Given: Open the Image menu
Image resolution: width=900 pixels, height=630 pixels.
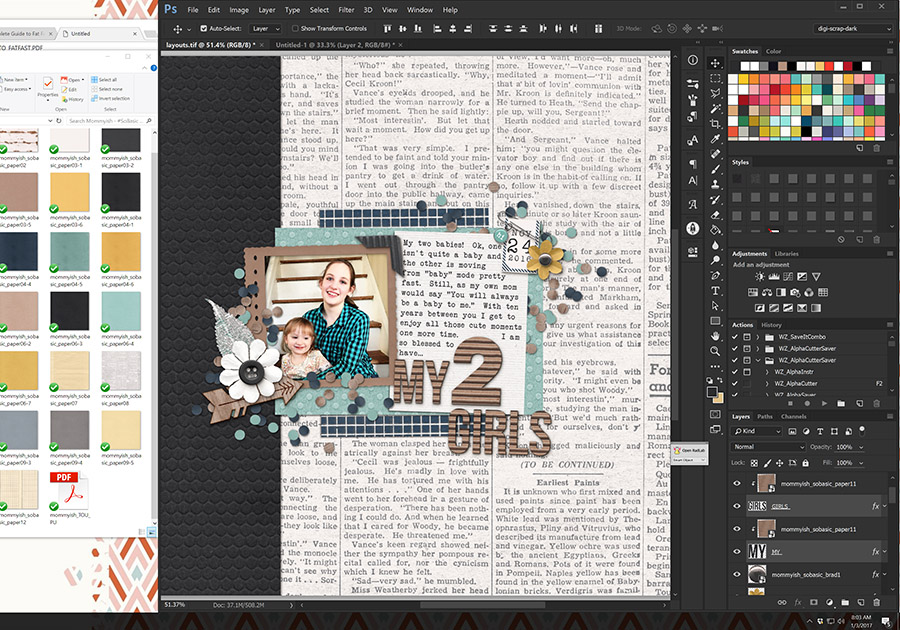Looking at the screenshot, I should [239, 10].
